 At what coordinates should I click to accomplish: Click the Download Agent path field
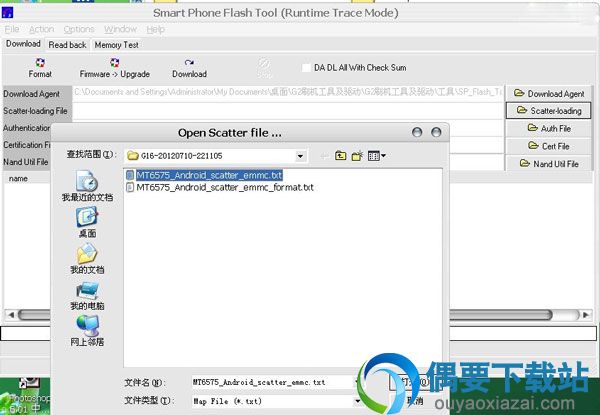288,93
